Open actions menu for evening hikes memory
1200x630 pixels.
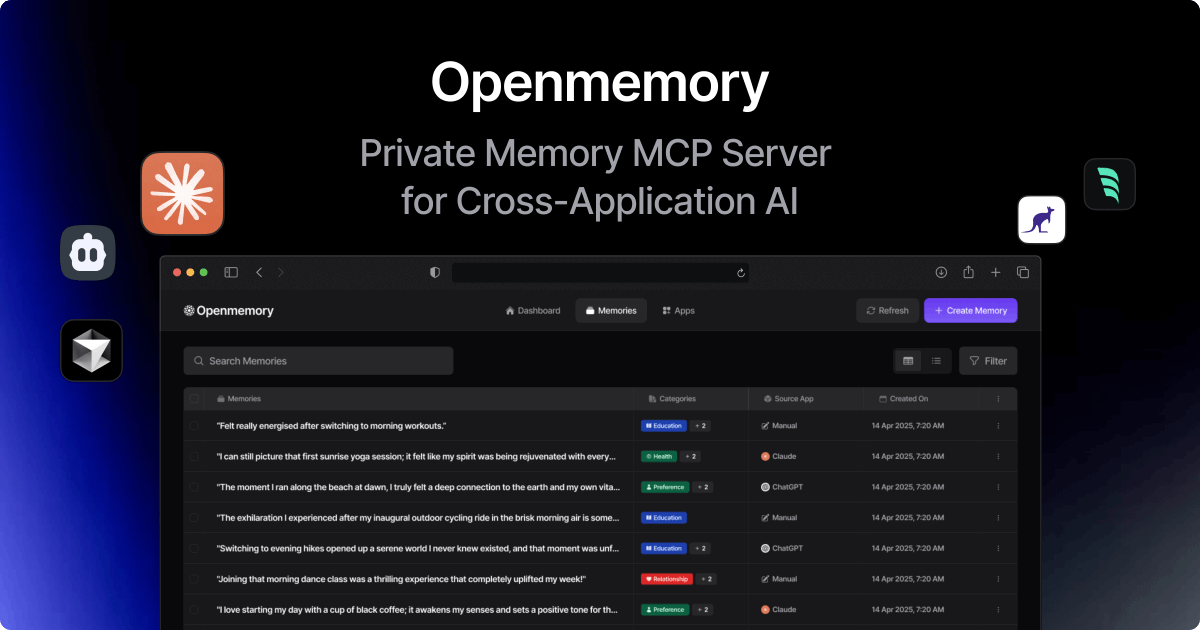(x=997, y=548)
